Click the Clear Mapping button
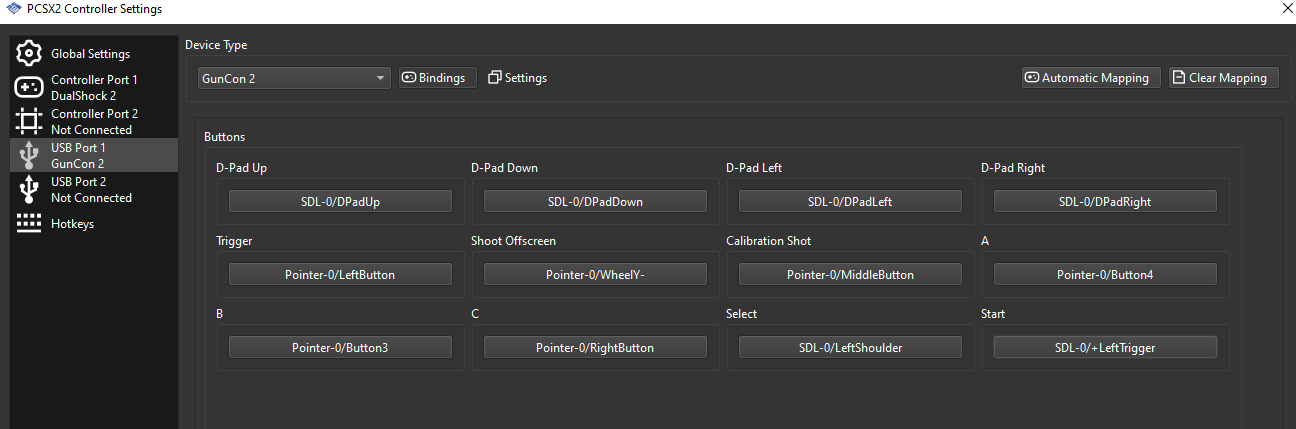The width and height of the screenshot is (1296, 429). [1224, 78]
